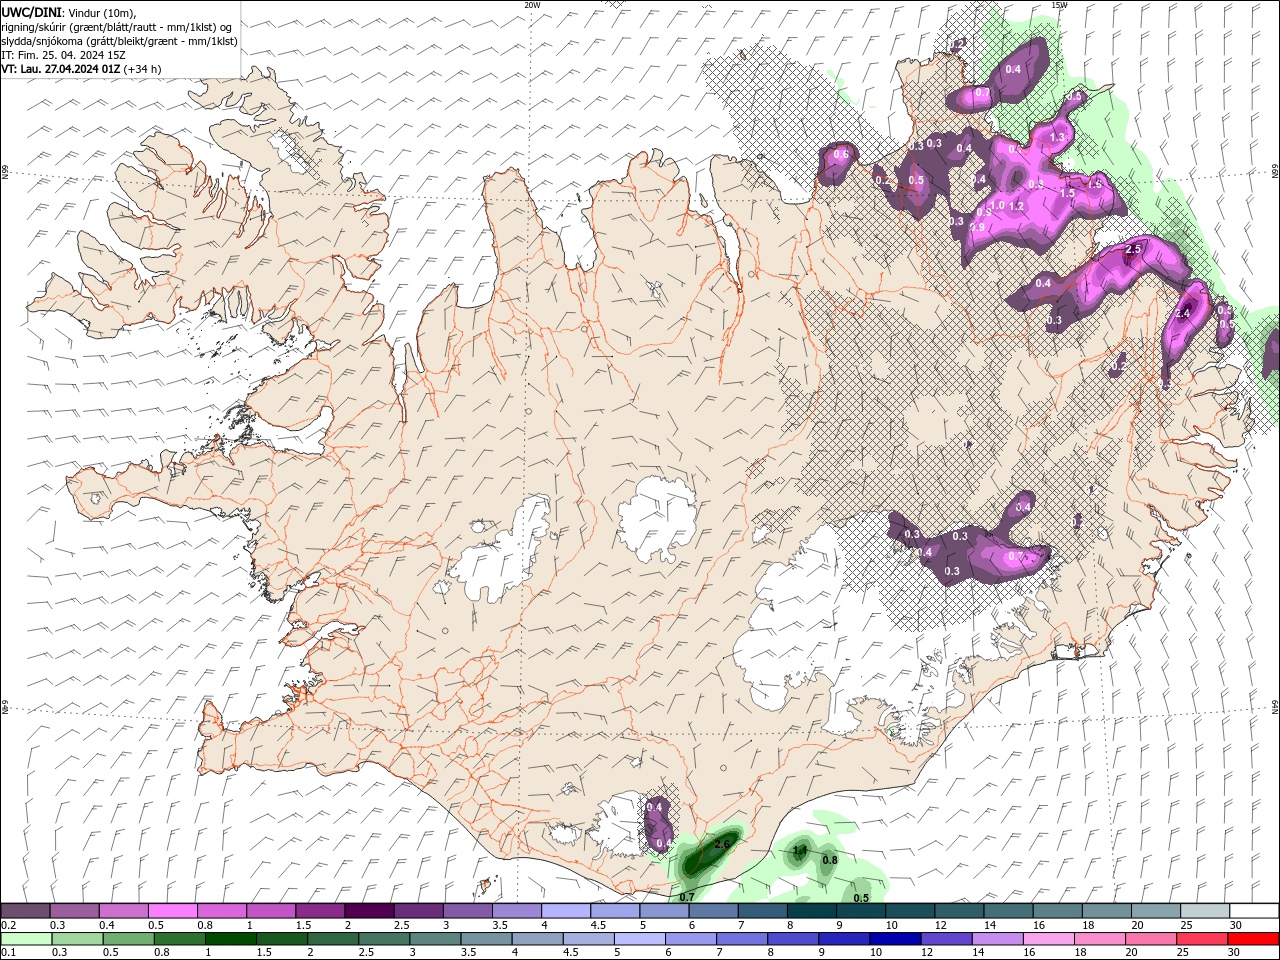Choose the darkest green swatch in the rain legend
Image resolution: width=1280 pixels, height=960 pixels.
(229, 939)
